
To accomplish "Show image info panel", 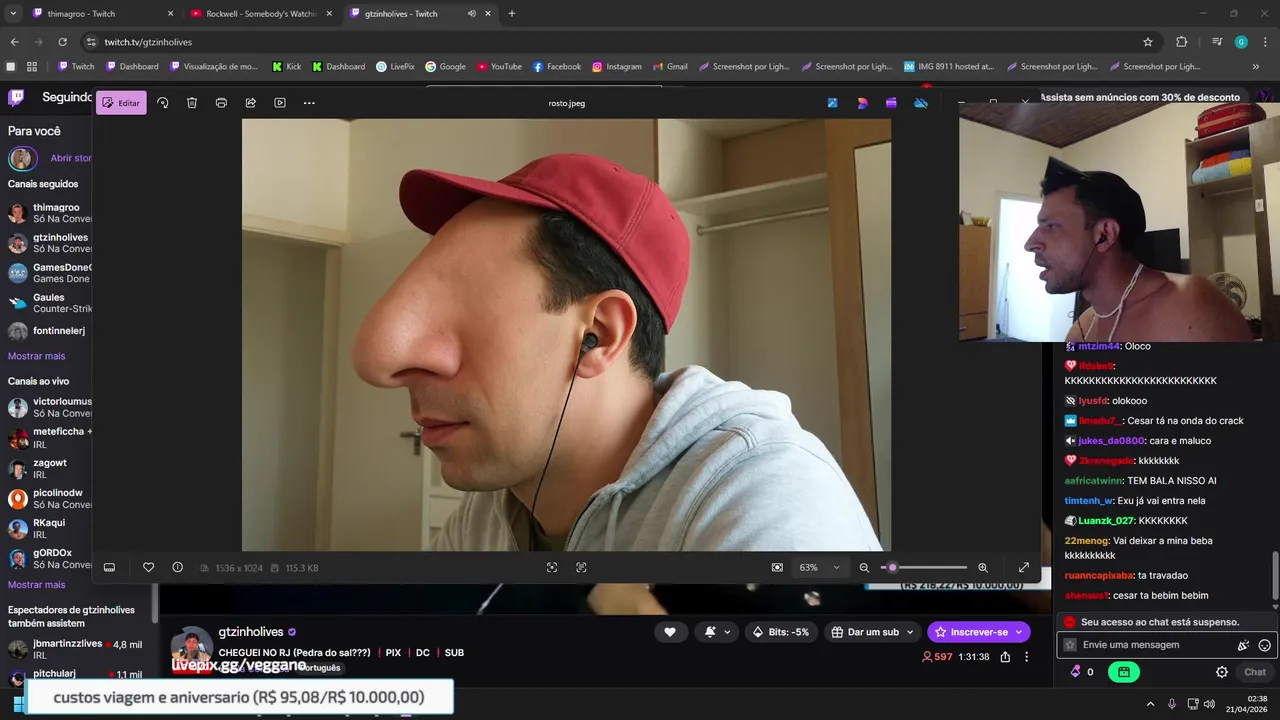I will 177,567.
